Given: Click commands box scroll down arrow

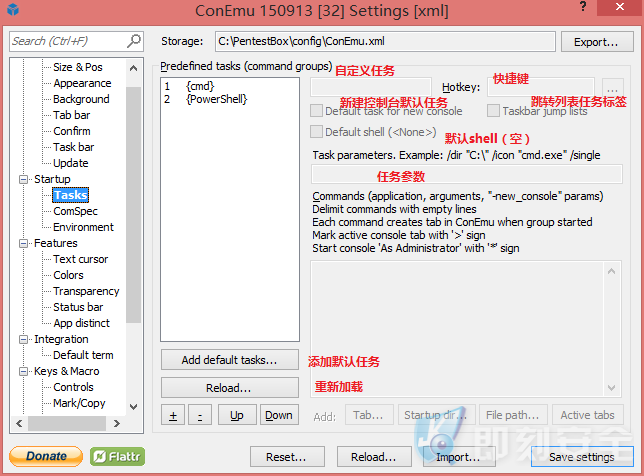Looking at the screenshot, I should tap(611, 387).
